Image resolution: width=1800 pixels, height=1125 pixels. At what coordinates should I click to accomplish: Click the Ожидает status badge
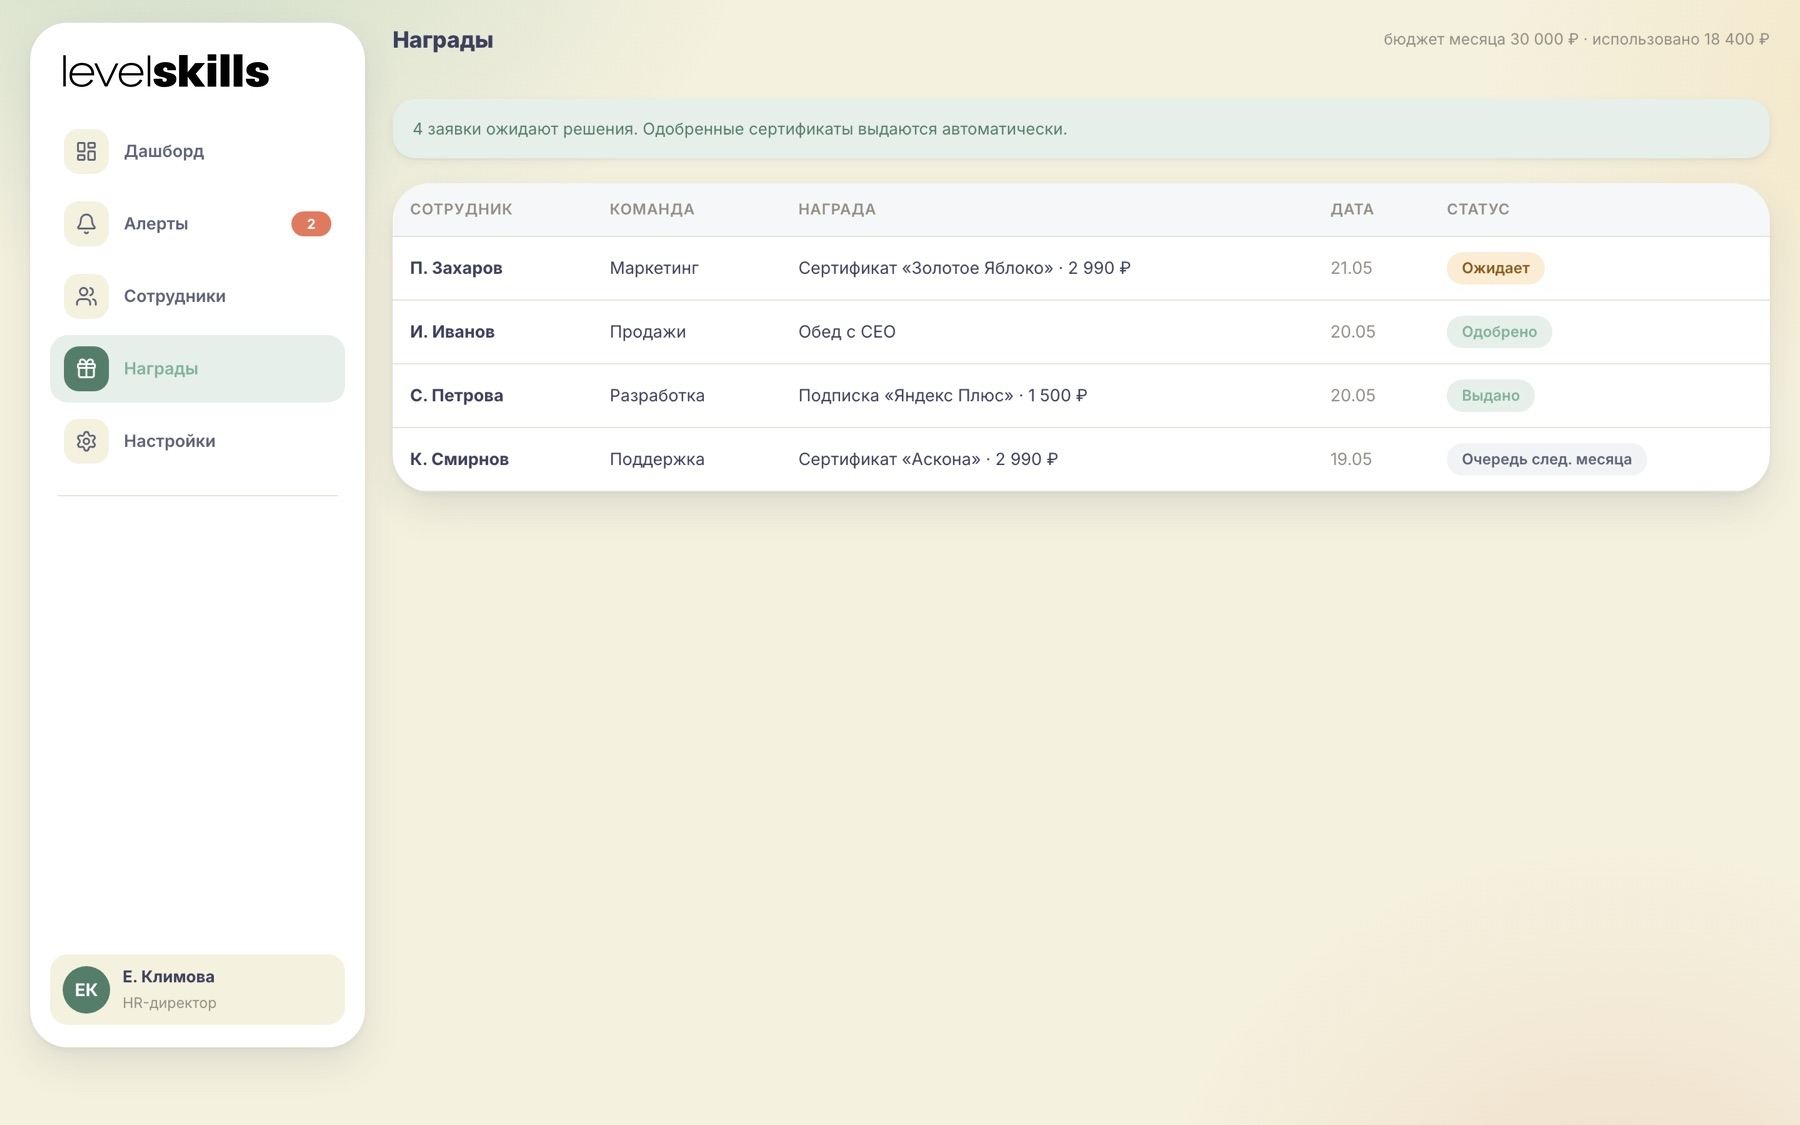1495,268
